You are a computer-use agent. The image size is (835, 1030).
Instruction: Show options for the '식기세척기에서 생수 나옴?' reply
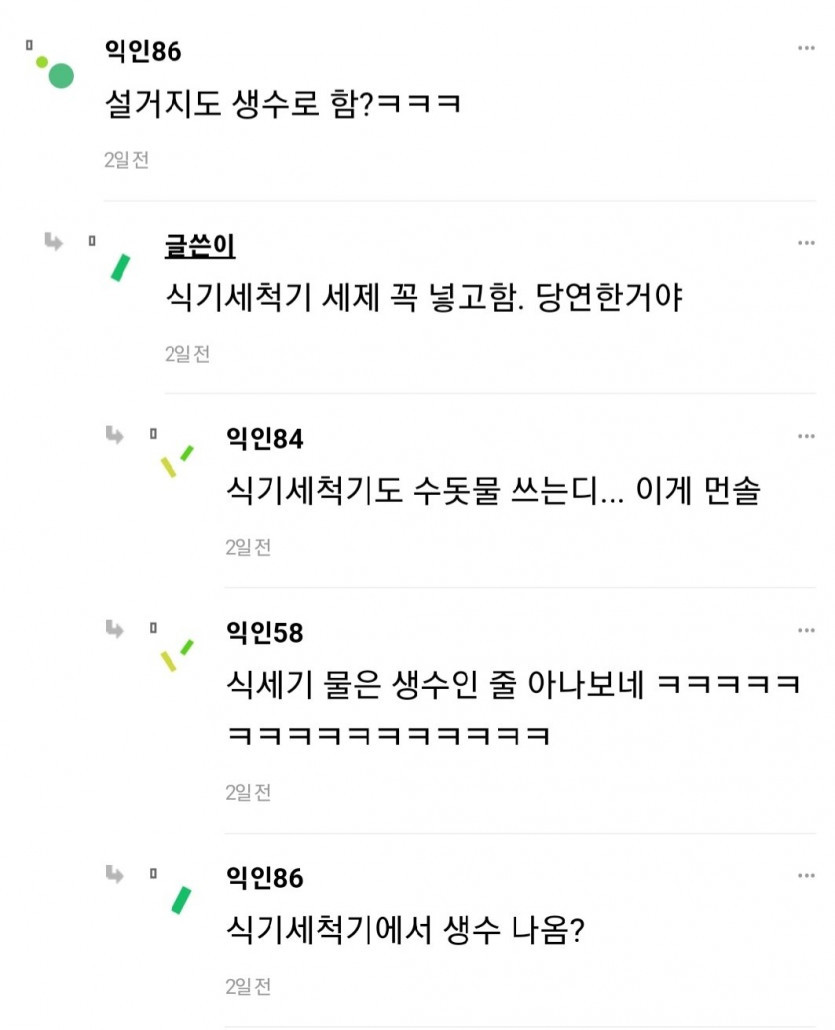click(806, 876)
